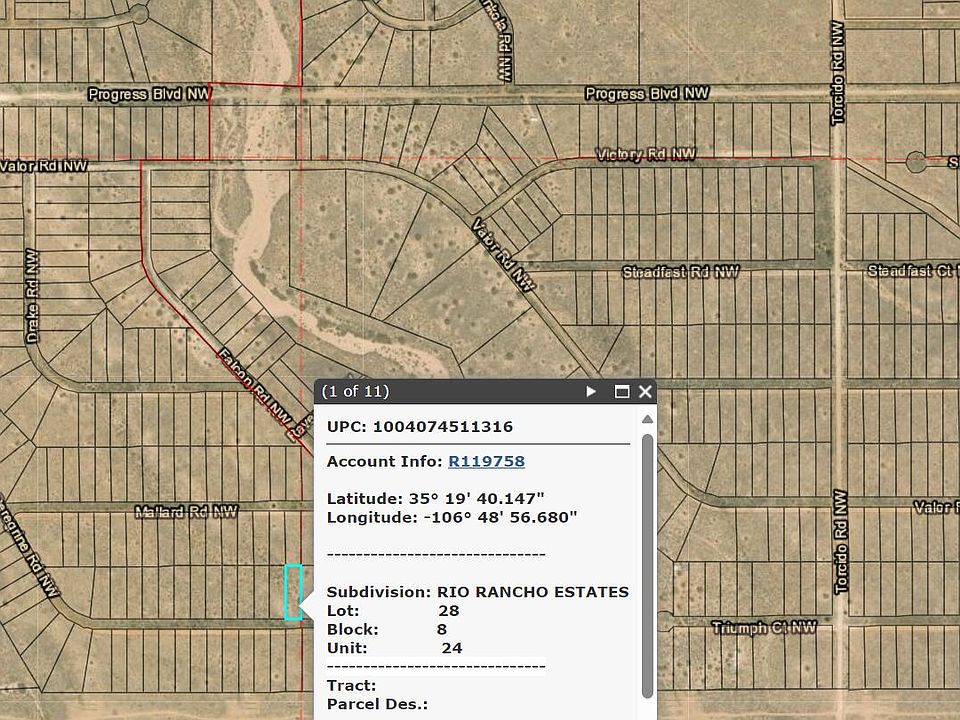Click the Steadfast Ct NW label
Viewport: 960px width, 720px height.
point(912,271)
